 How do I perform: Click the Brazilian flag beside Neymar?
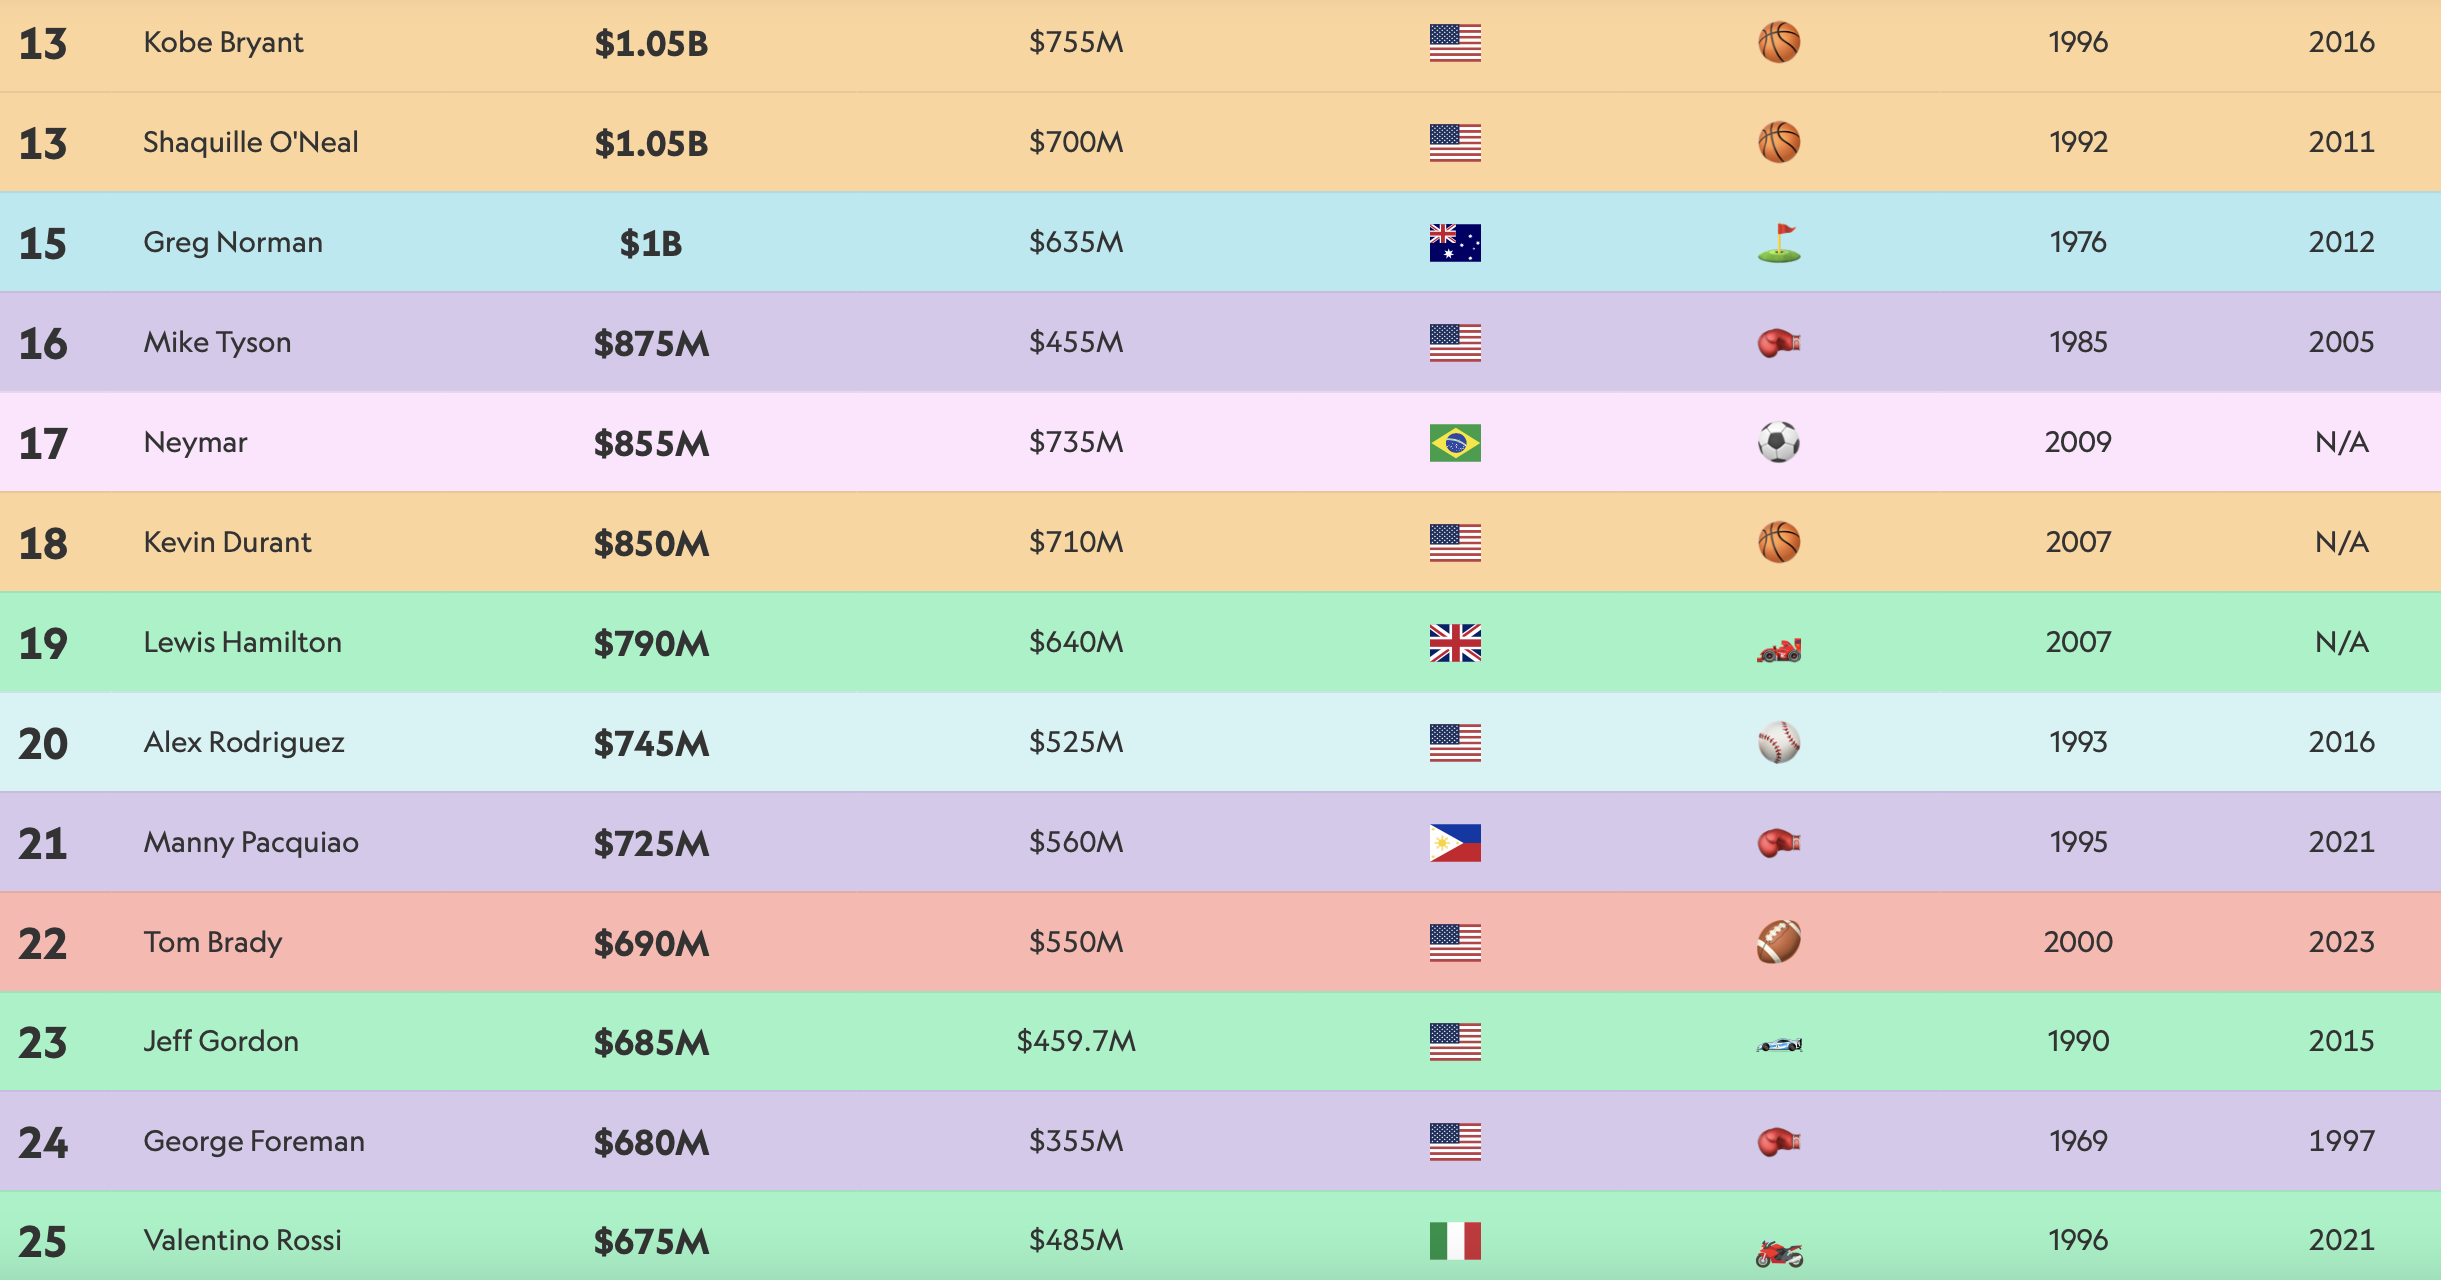point(1455,443)
